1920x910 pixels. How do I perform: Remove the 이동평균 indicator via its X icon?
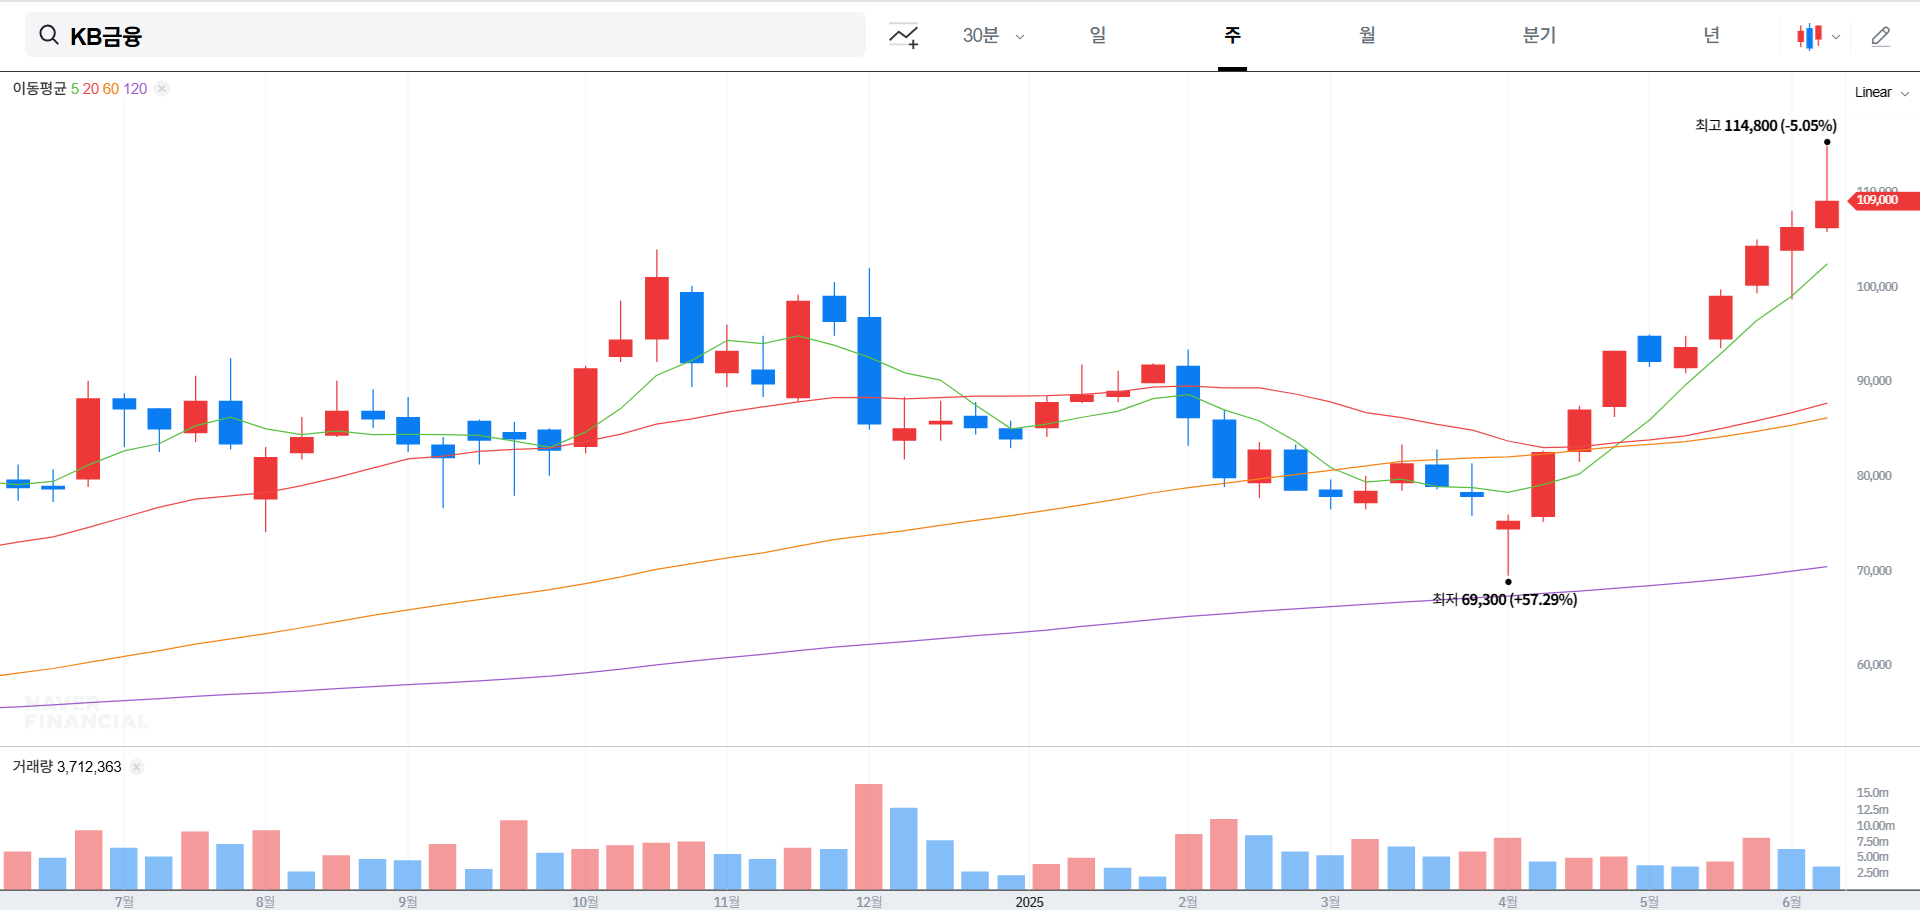[x=161, y=88]
